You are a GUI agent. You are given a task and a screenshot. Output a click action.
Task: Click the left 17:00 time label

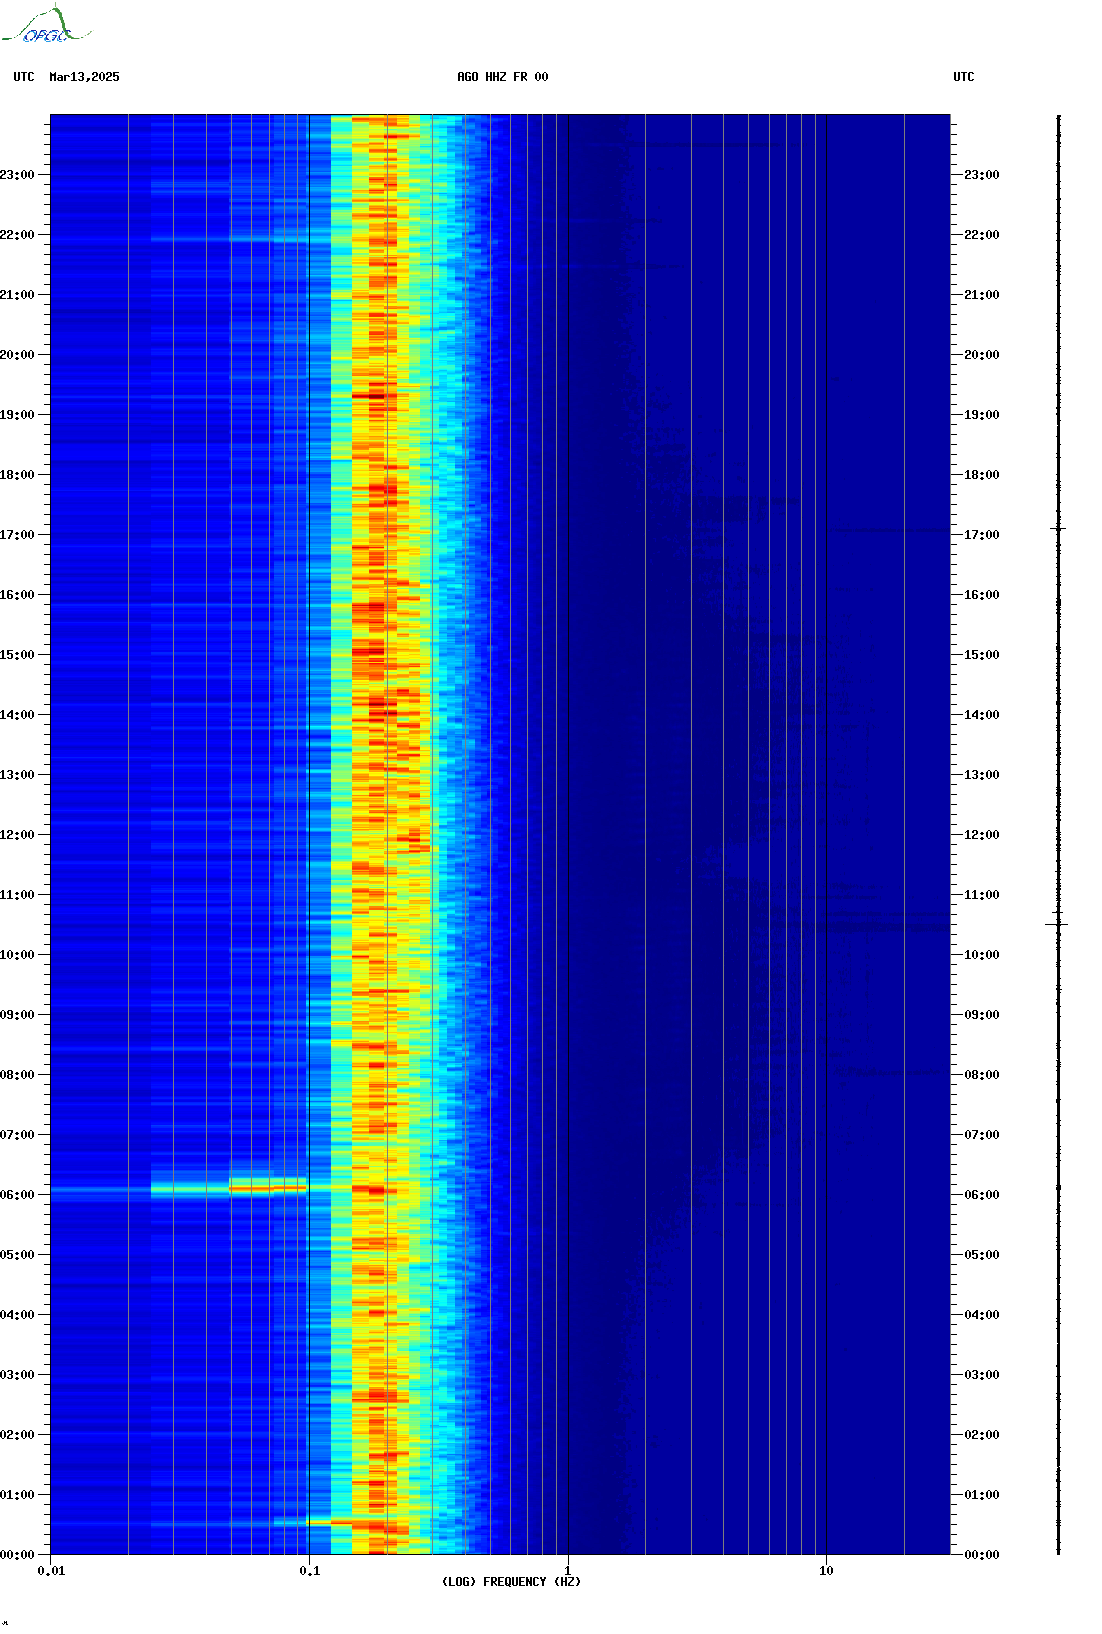point(17,535)
